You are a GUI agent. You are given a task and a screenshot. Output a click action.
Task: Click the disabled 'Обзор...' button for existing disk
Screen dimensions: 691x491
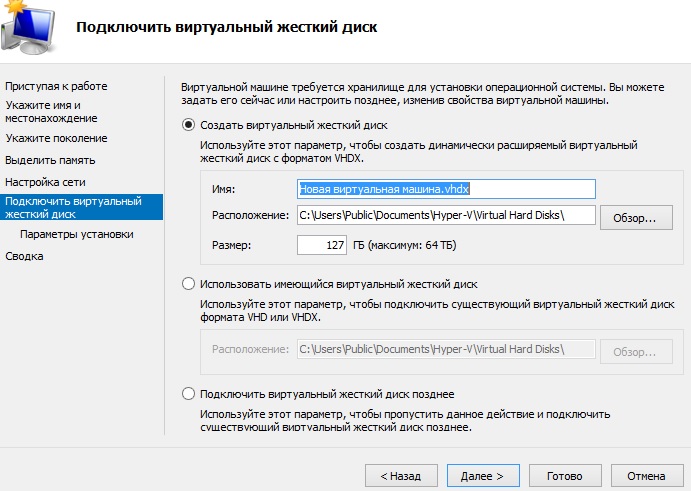[636, 352]
